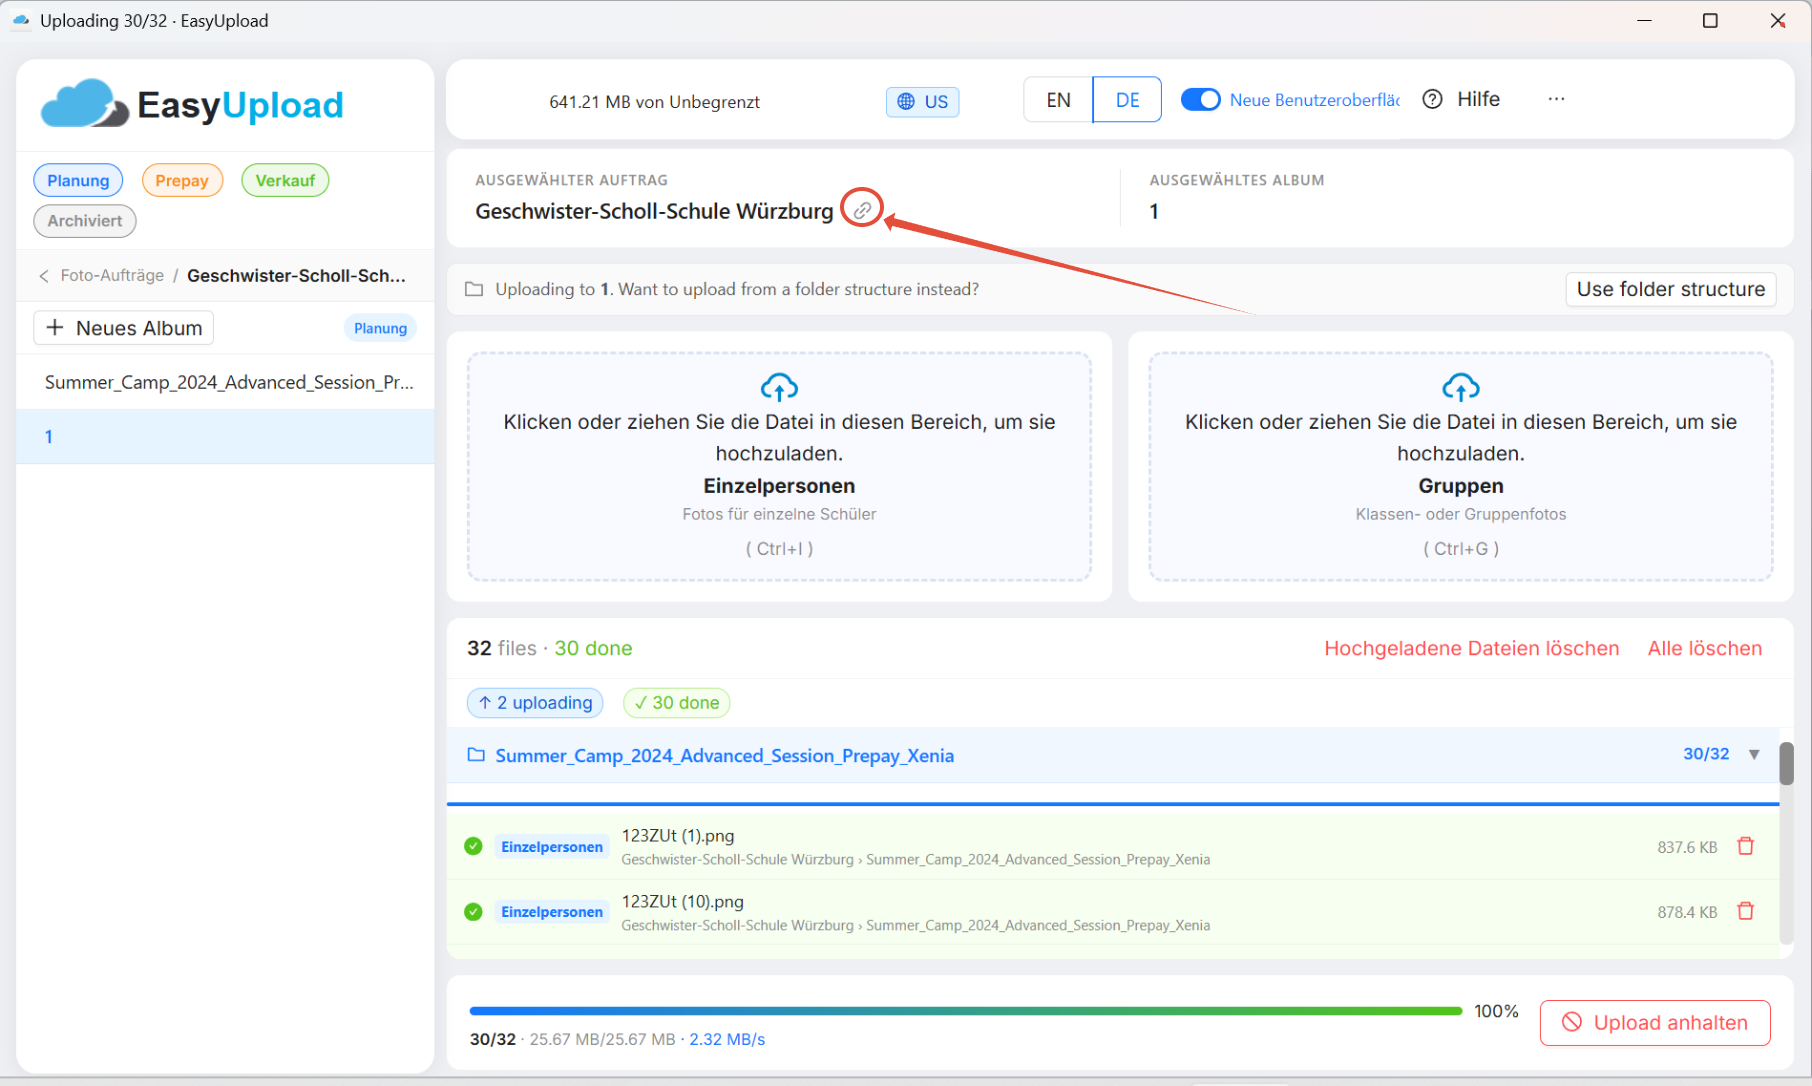The width and height of the screenshot is (1812, 1086).
Task: Click the Hilfe question mark icon
Action: 1432,99
